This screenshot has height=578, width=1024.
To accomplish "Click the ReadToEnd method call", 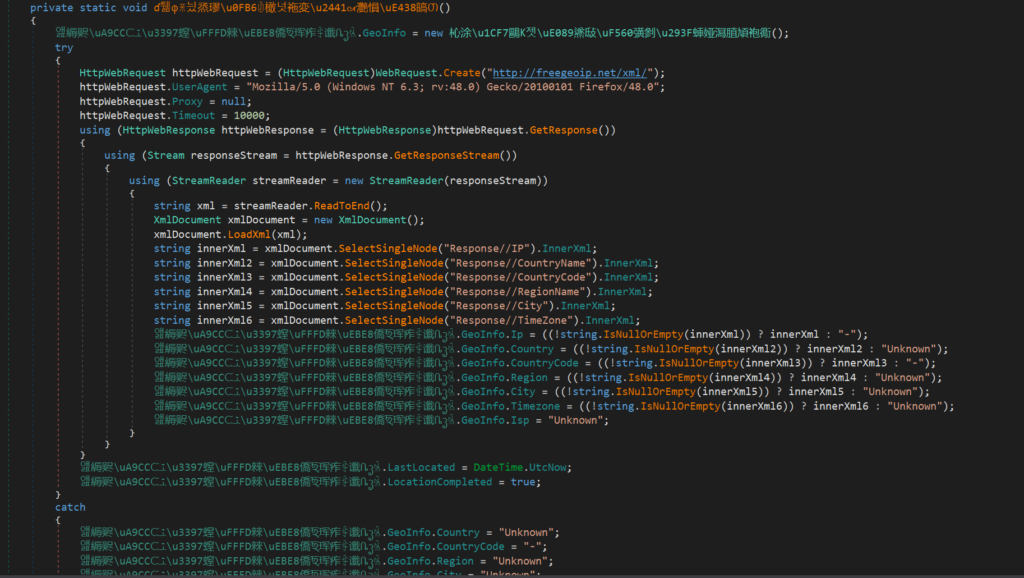I will (341, 206).
